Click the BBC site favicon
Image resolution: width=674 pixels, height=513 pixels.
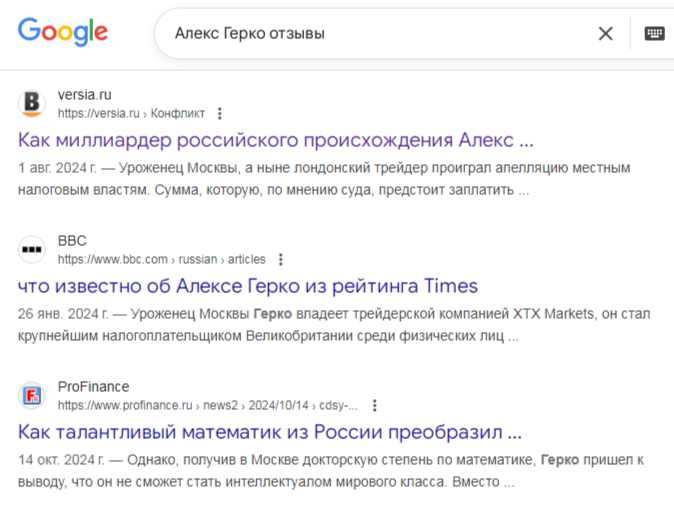click(32, 249)
